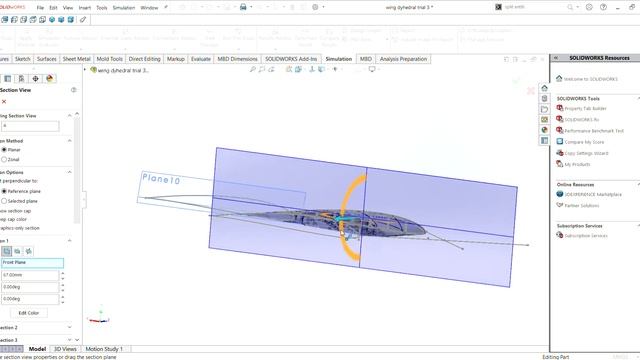Screen dimensions: 640x360
Task: Select the Front plane icon under Section 1
Action: 7,251
